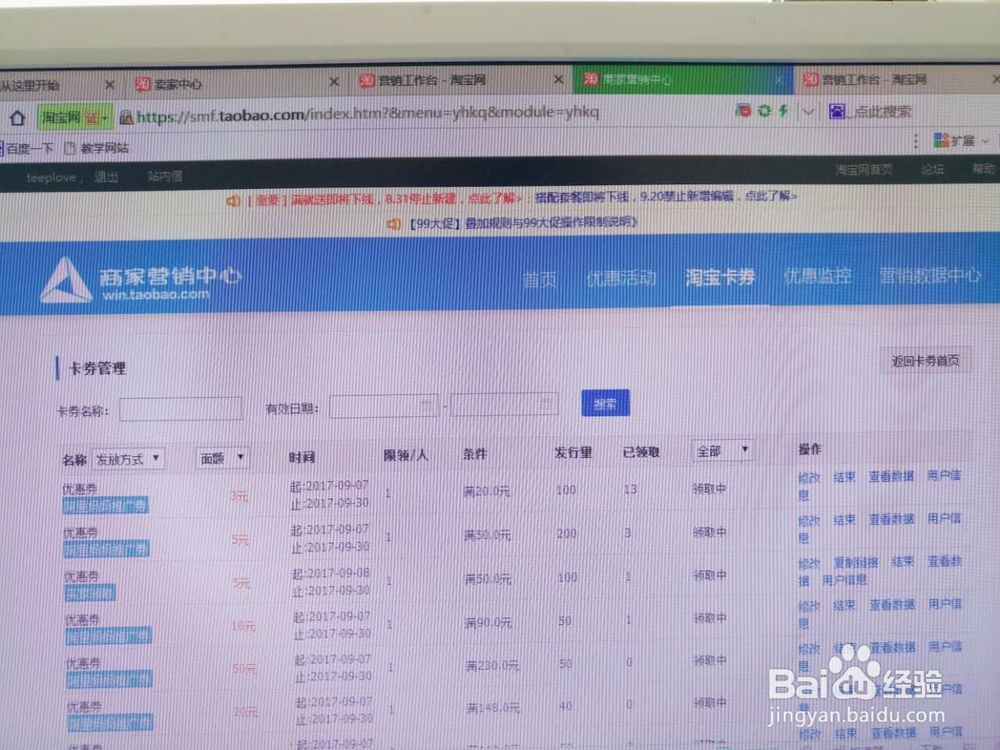The image size is (1000, 750).
Task: Open the toolbar three-dot more menu
Action: (916, 141)
